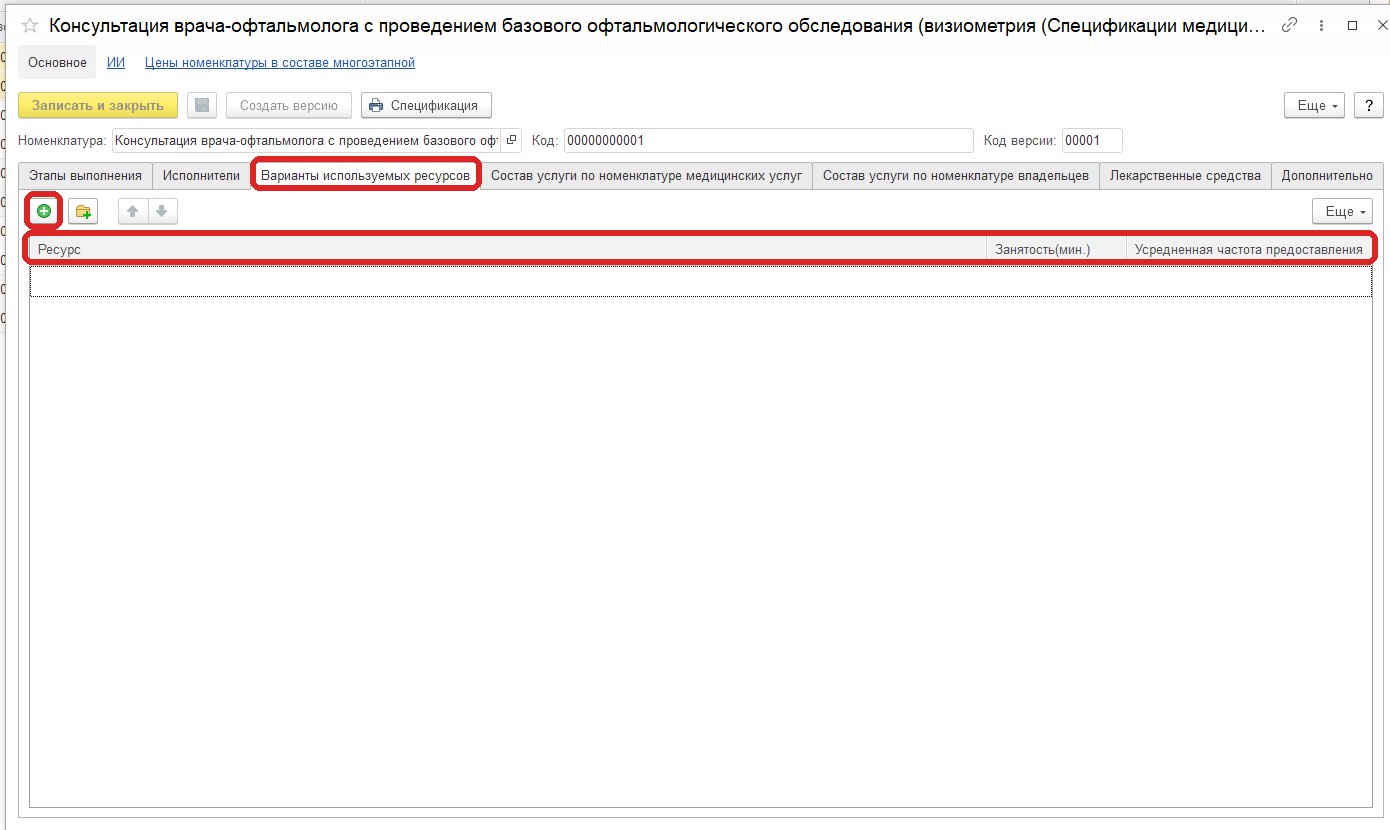Add a new resource row with green plus
The width and height of the screenshot is (1390, 830).
coord(44,211)
